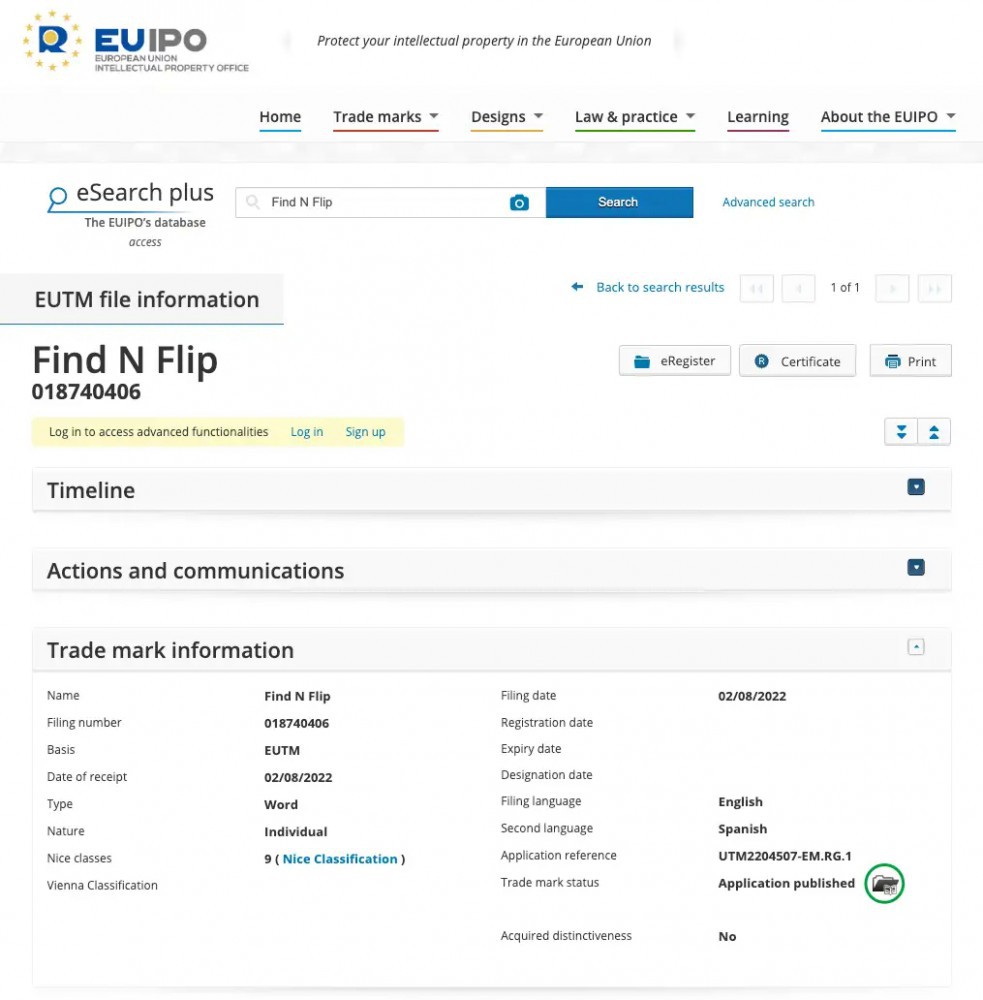Go to previous result arrow

tap(798, 288)
